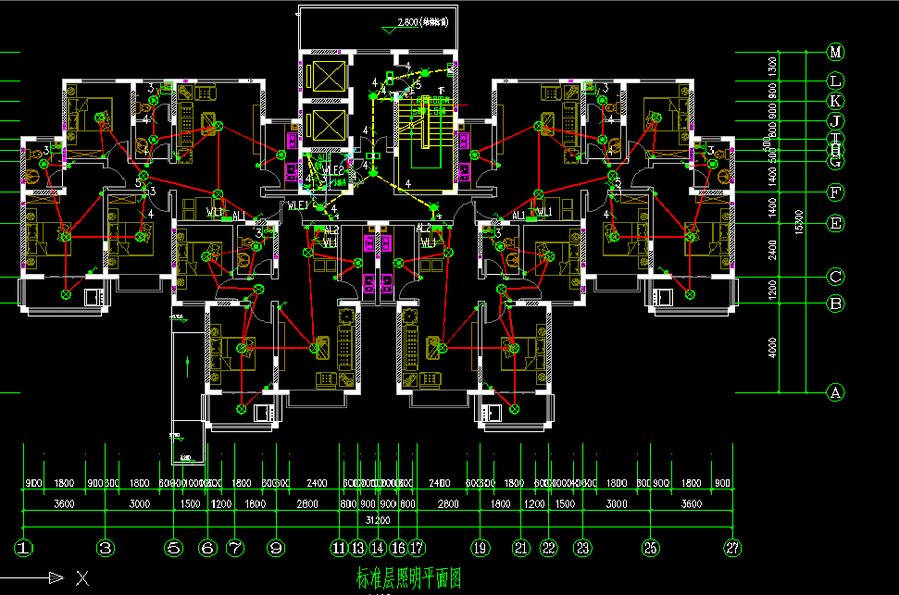Pick grid axis bubble letter M
This screenshot has width=899, height=595.
835,51
